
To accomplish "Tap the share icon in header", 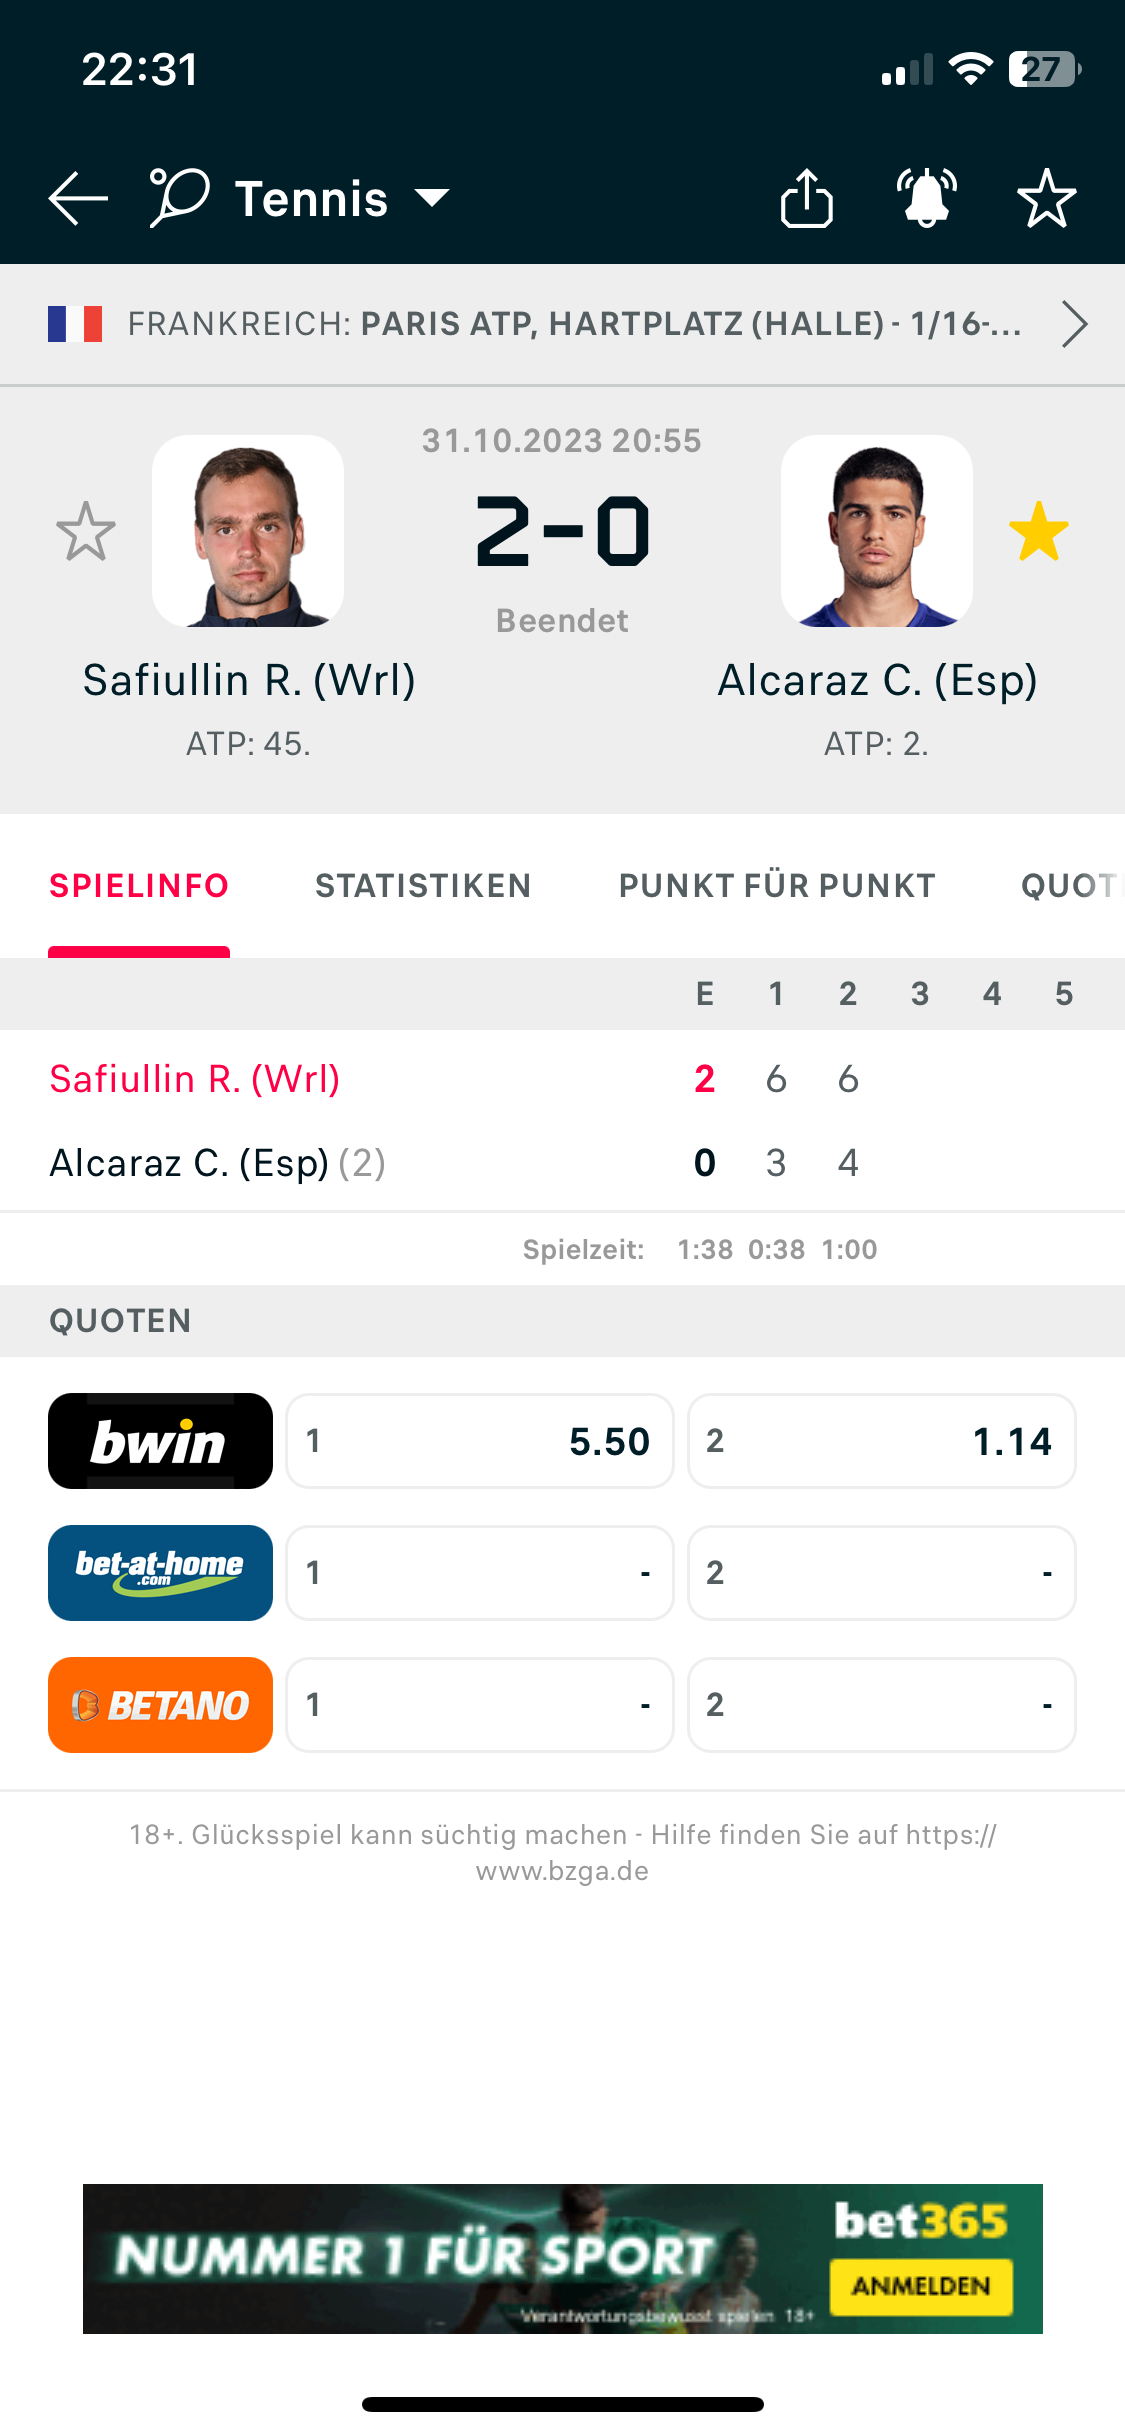I will coord(806,198).
